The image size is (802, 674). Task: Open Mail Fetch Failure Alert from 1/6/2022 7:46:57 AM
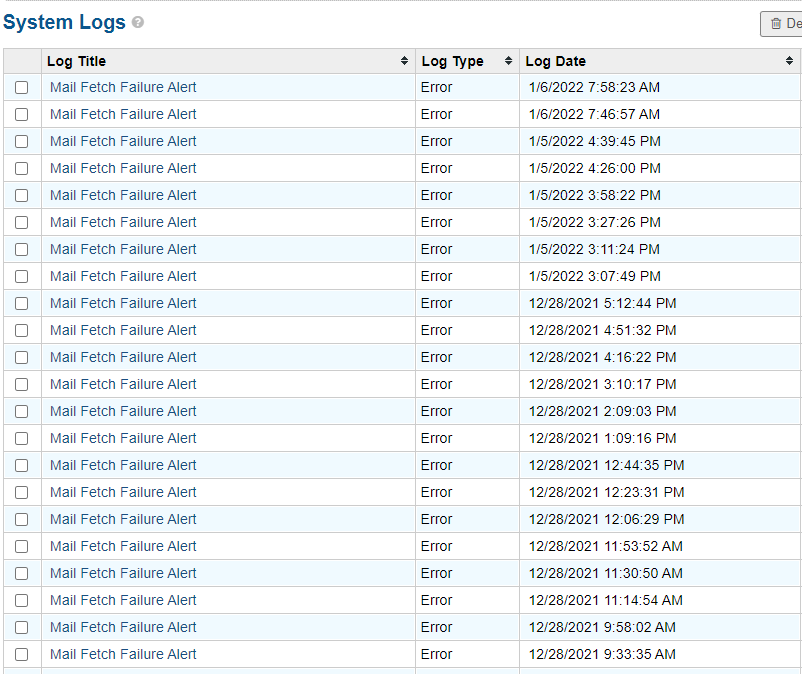(123, 114)
